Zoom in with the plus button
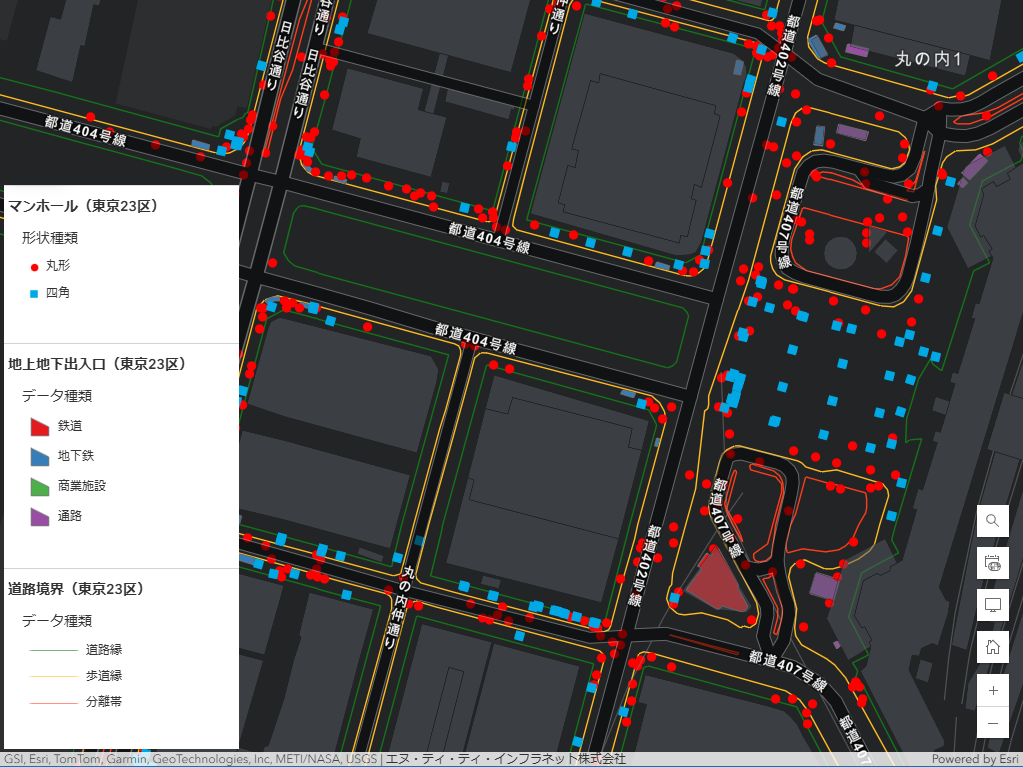This screenshot has height=767, width=1023. pyautogui.click(x=992, y=690)
